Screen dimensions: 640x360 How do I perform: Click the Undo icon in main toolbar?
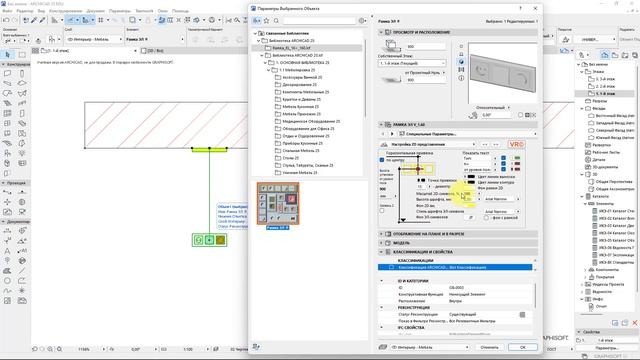point(6,20)
